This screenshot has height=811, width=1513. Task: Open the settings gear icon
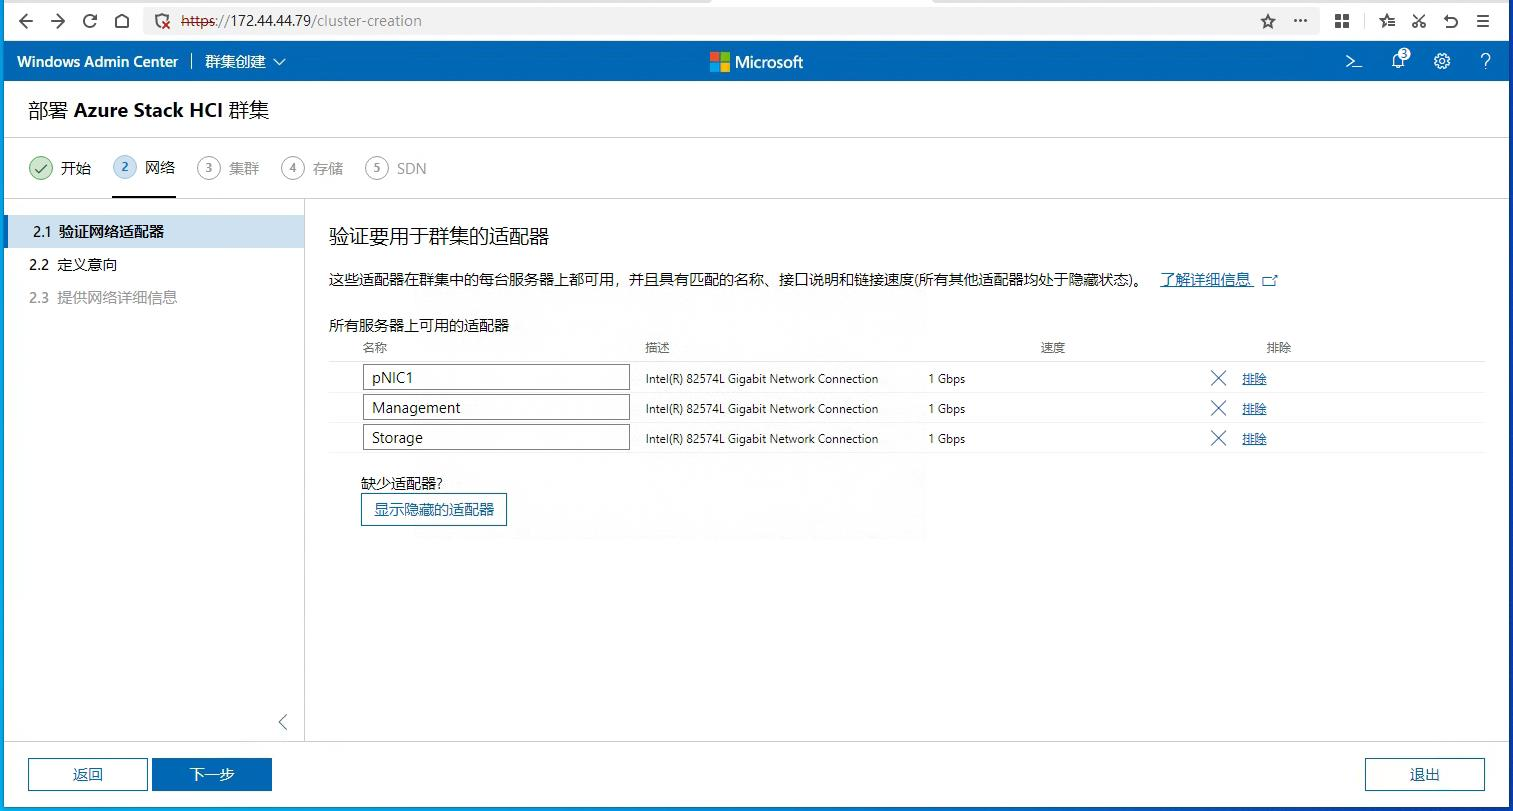[1442, 61]
